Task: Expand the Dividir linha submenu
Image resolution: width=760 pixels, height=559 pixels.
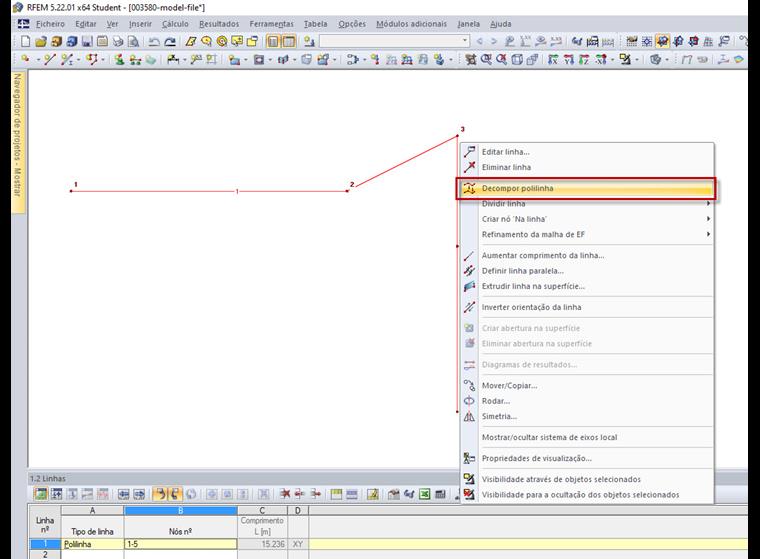Action: click(587, 204)
